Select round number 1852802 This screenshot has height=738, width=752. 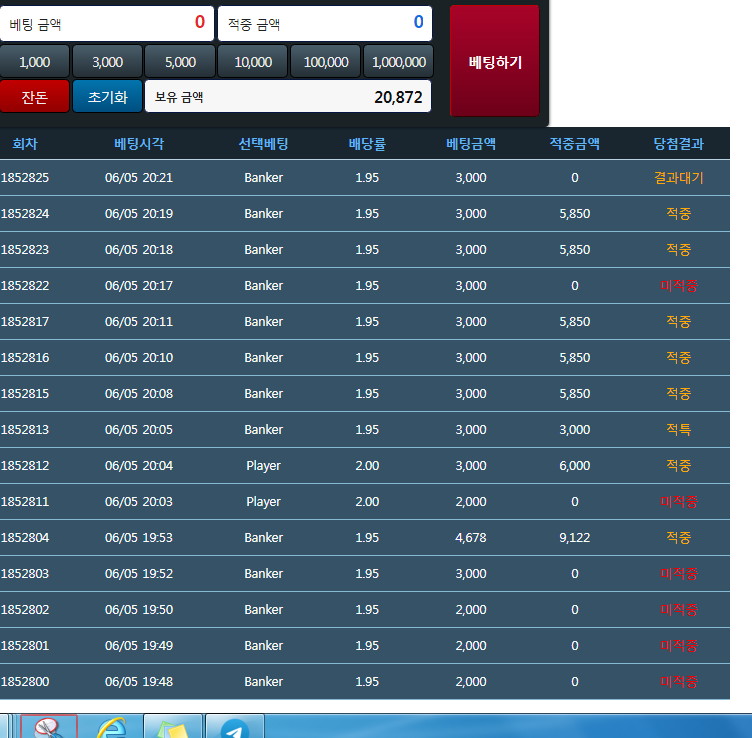coord(25,609)
